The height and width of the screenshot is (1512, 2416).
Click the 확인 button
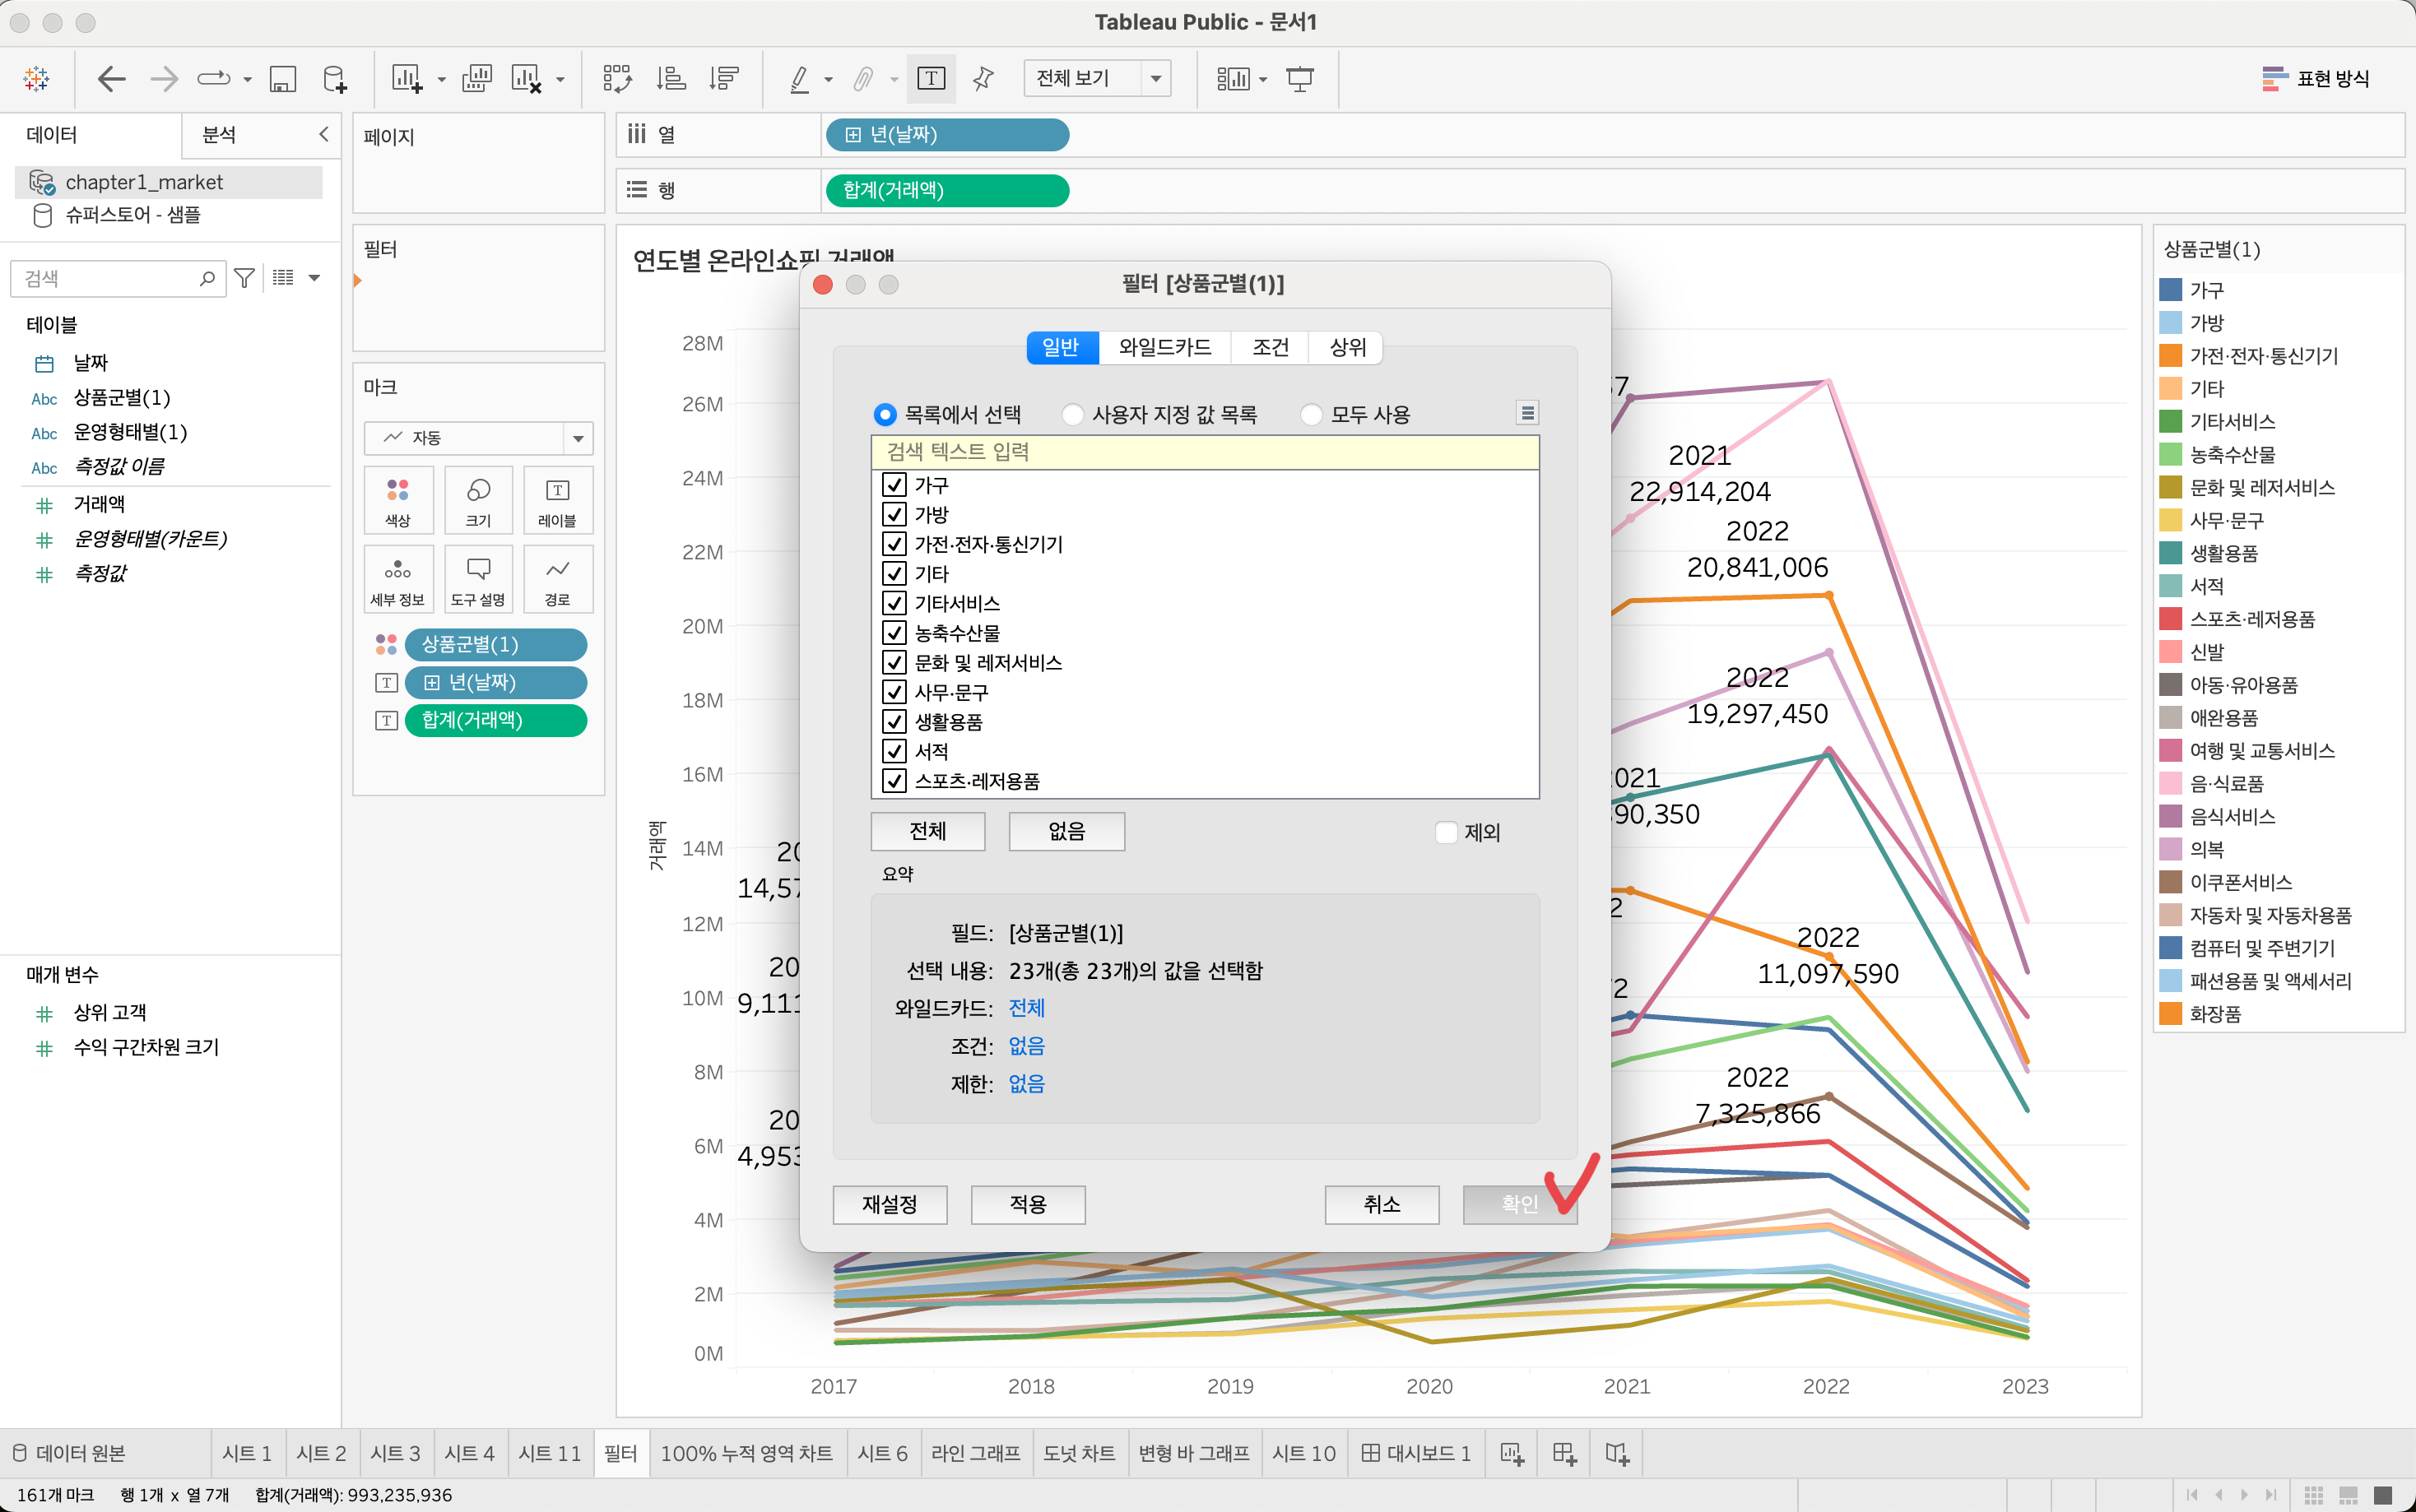click(1519, 1204)
